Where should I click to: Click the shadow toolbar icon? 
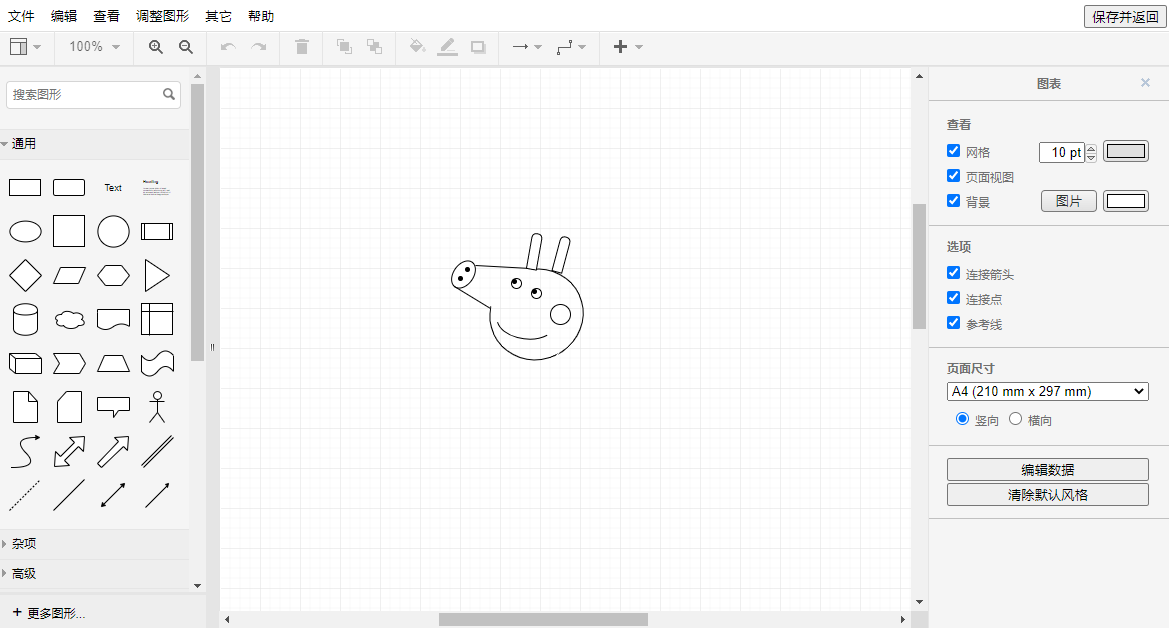point(478,47)
